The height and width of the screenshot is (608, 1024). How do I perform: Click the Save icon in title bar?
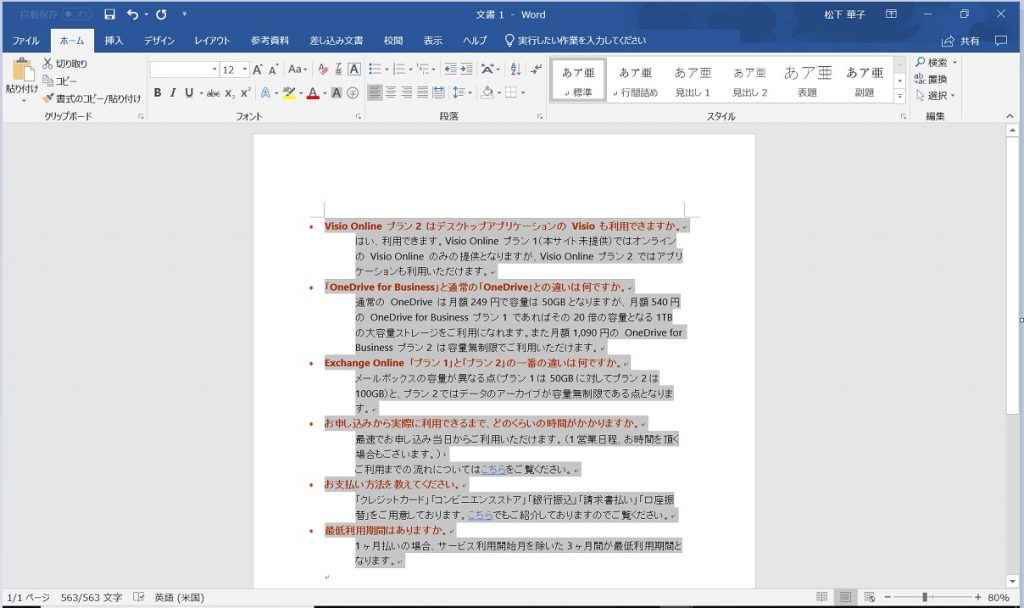[110, 15]
